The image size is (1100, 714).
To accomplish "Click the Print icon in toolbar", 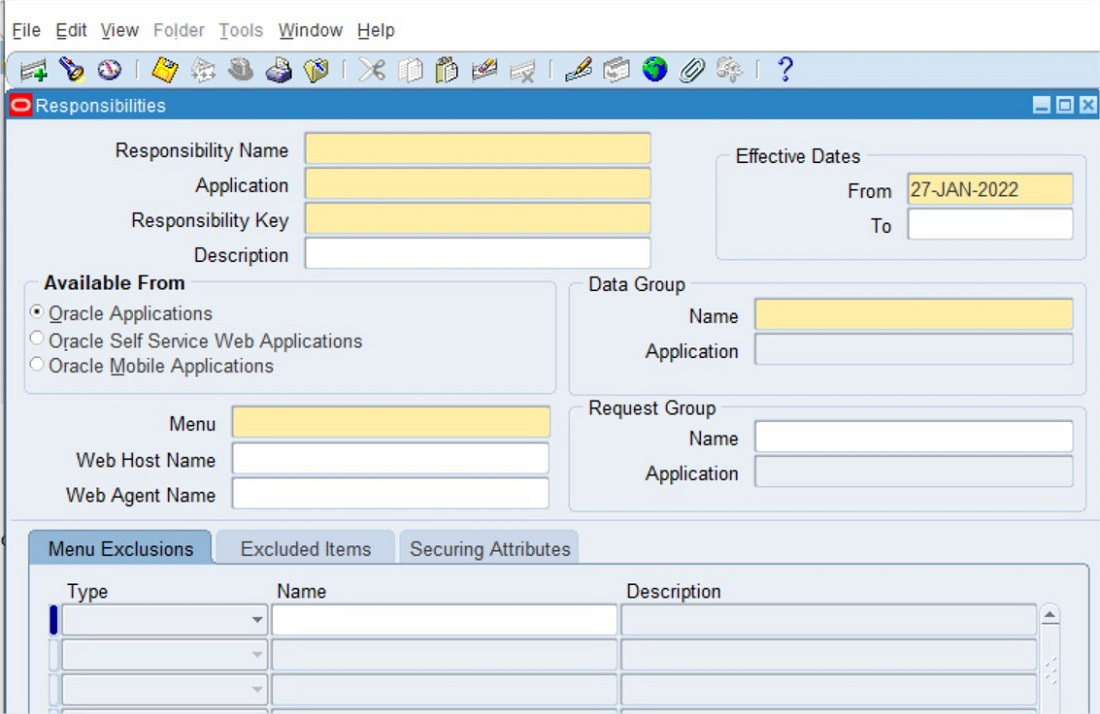I will (279, 70).
